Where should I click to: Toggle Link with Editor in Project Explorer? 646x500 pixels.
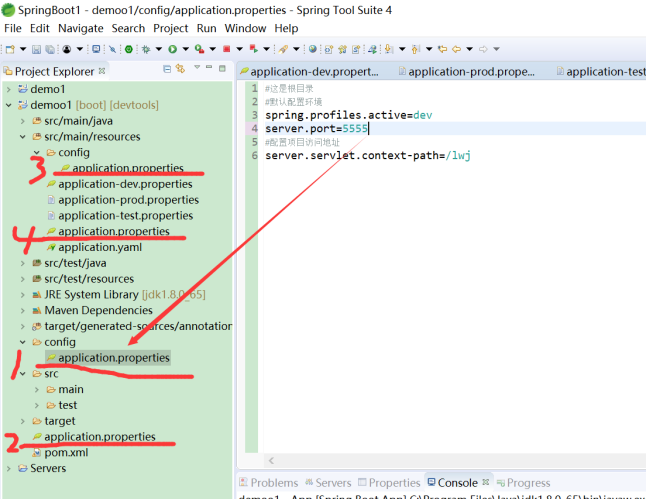pos(180,68)
